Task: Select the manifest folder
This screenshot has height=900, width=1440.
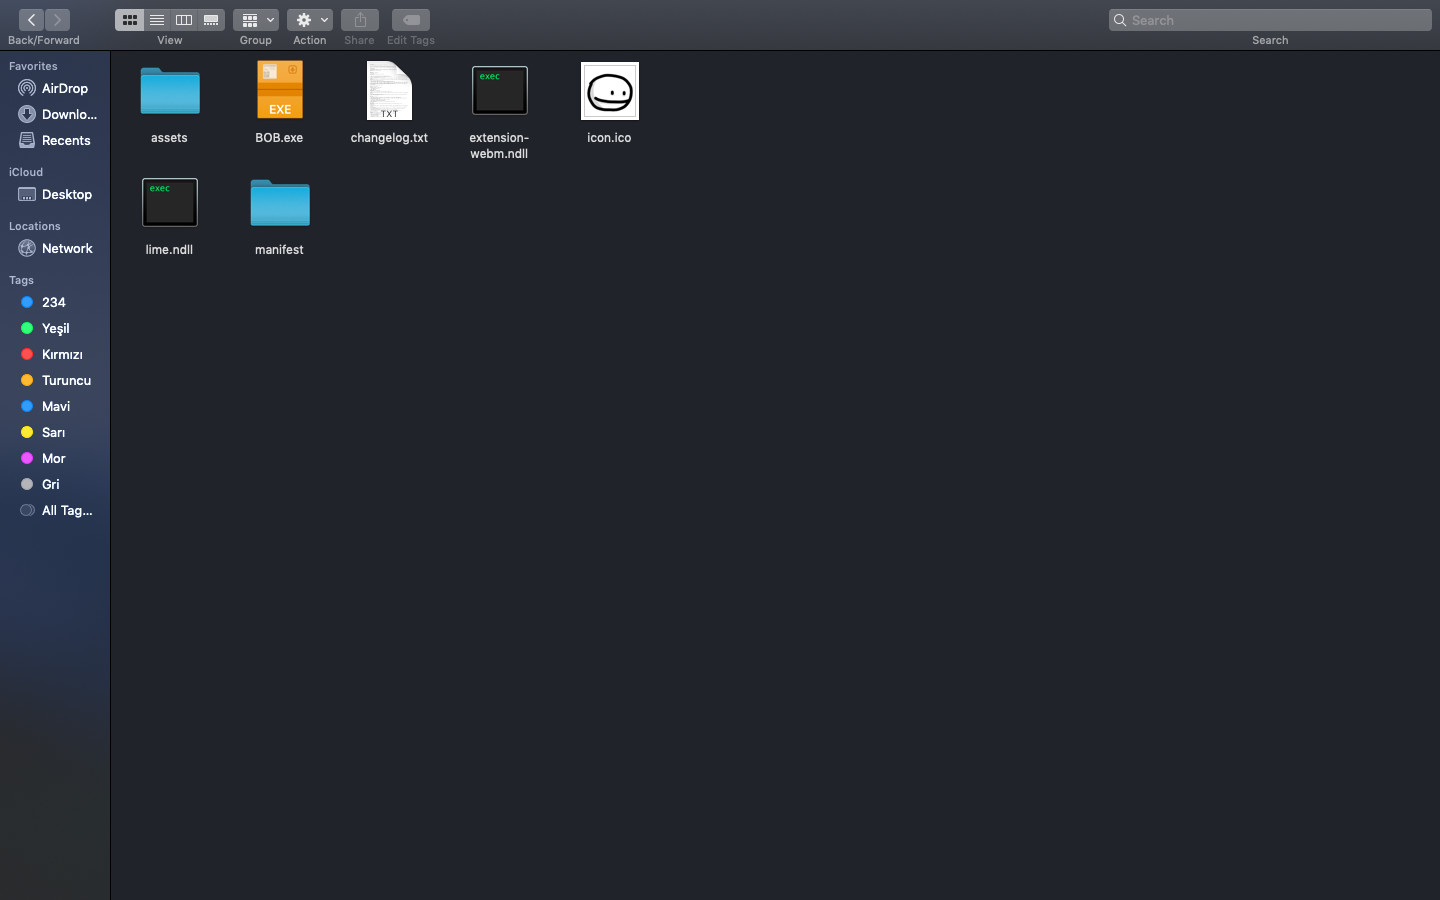Action: coord(280,204)
